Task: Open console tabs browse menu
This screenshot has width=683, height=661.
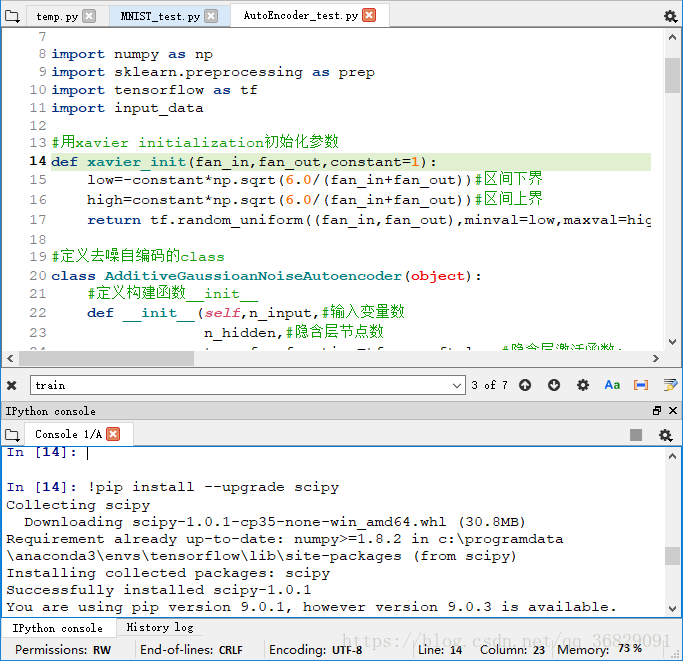Action: 12,435
